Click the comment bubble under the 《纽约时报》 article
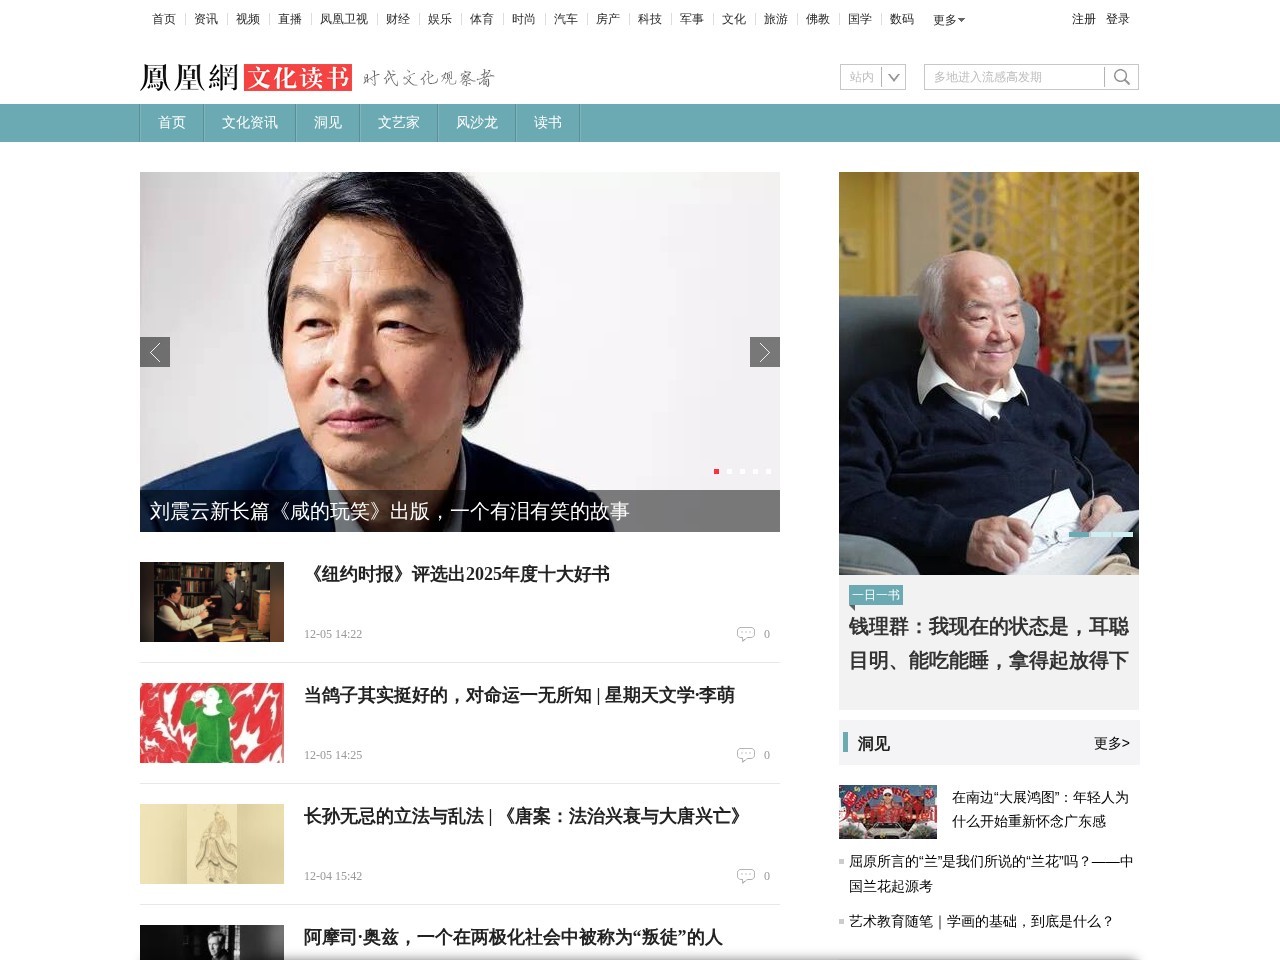1280x960 pixels. tap(747, 633)
